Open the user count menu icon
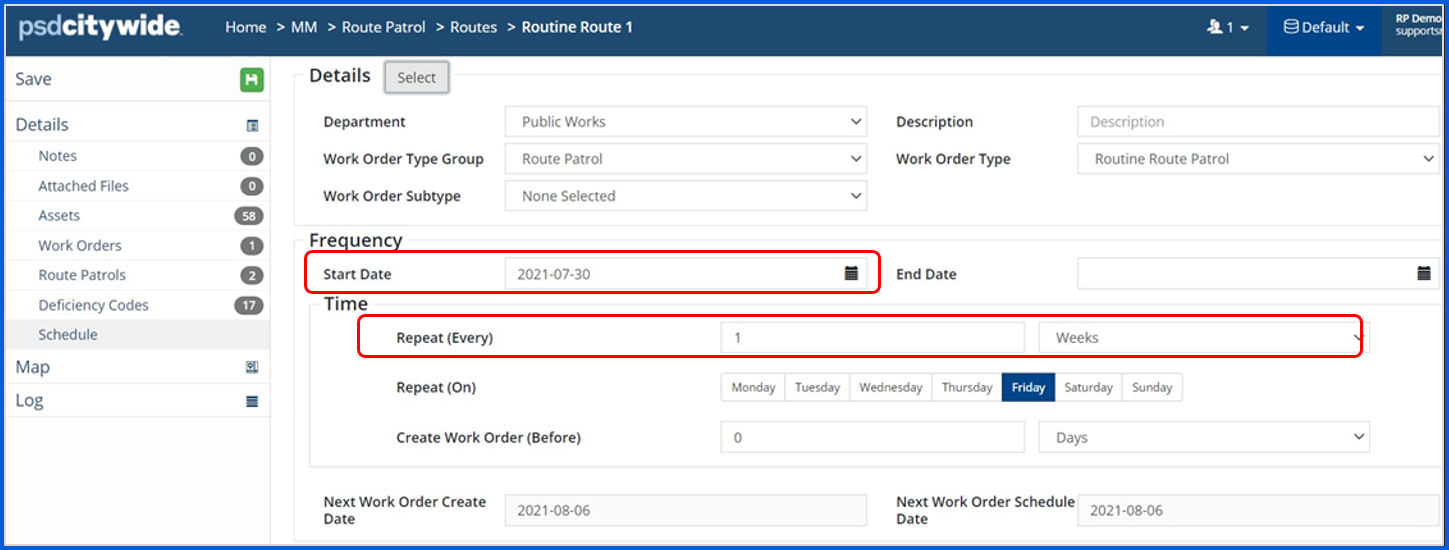This screenshot has height=550, width=1449. [1228, 28]
